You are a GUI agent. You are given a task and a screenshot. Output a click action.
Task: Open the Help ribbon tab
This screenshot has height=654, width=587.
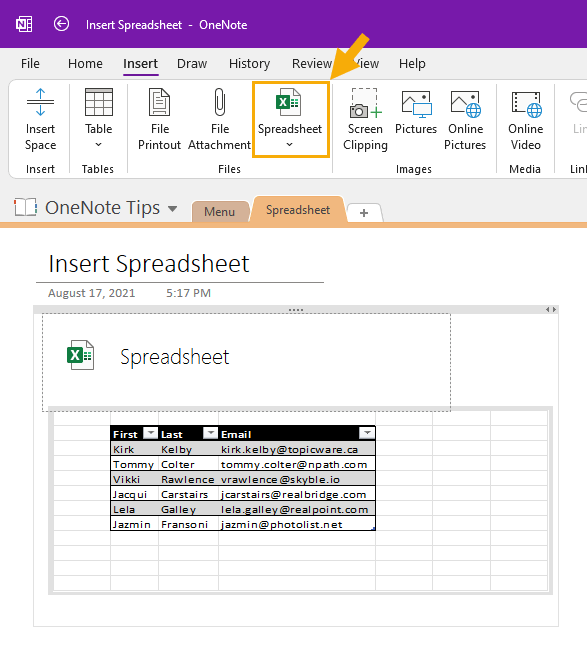pyautogui.click(x=412, y=63)
